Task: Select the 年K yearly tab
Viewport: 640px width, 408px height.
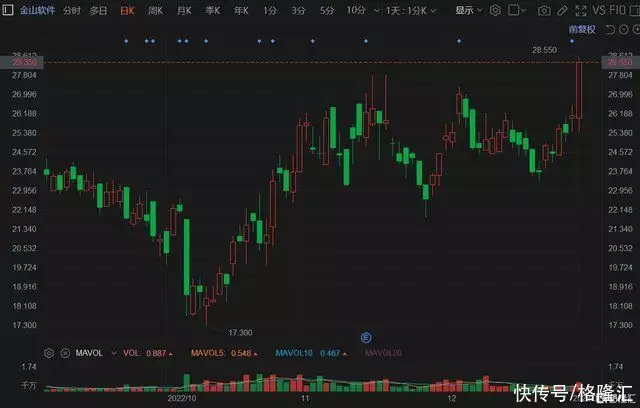Action: click(x=241, y=11)
